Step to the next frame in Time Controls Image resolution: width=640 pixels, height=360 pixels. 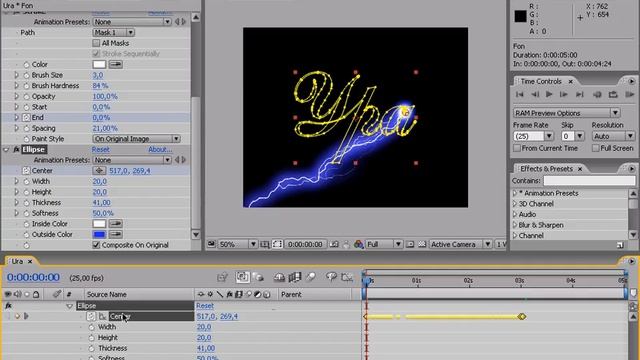[x=564, y=94]
